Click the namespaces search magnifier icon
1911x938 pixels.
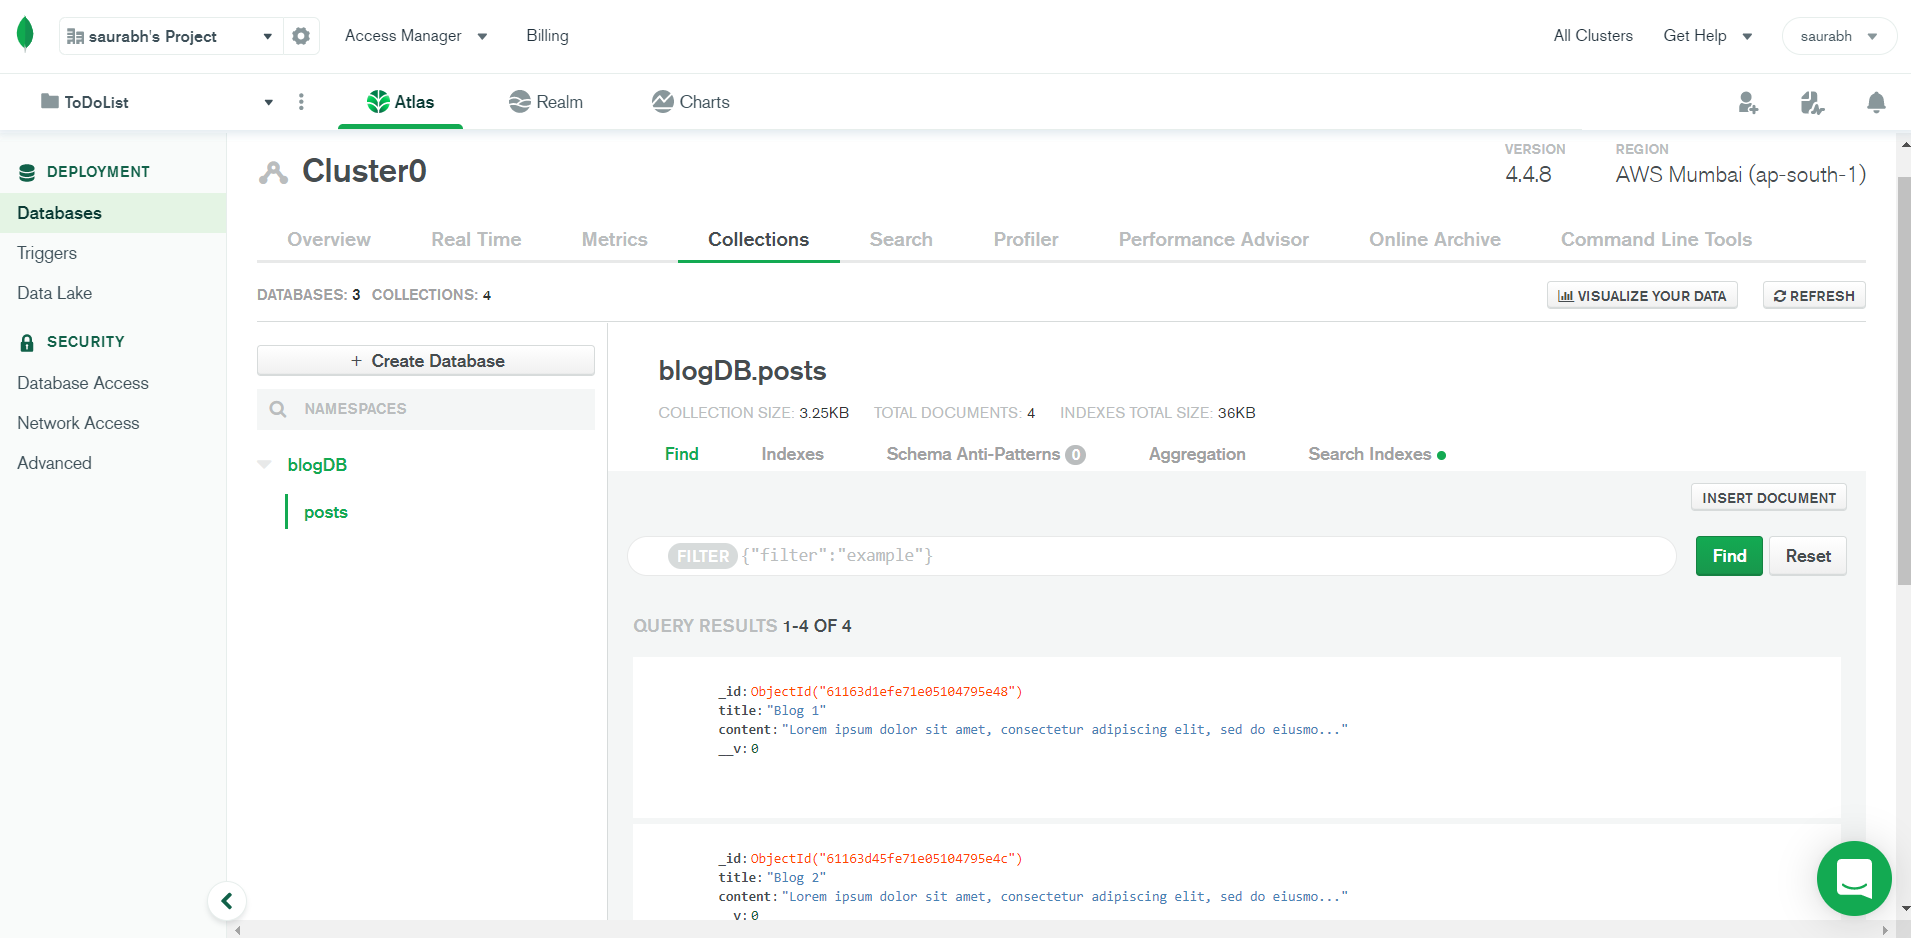click(278, 409)
